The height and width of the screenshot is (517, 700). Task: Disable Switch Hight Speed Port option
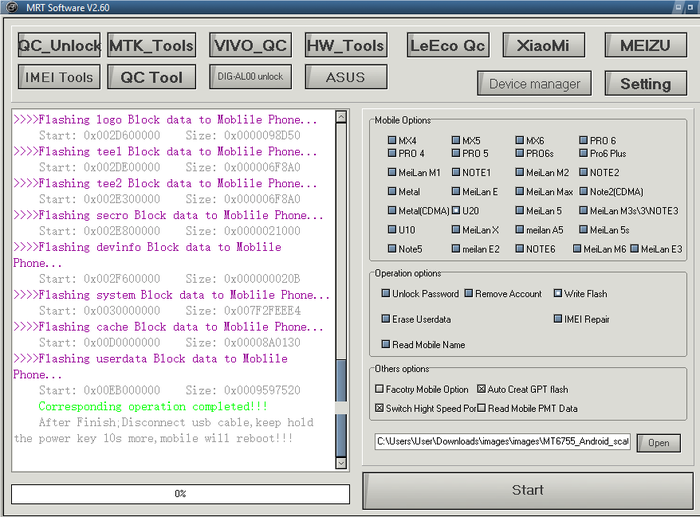(379, 408)
